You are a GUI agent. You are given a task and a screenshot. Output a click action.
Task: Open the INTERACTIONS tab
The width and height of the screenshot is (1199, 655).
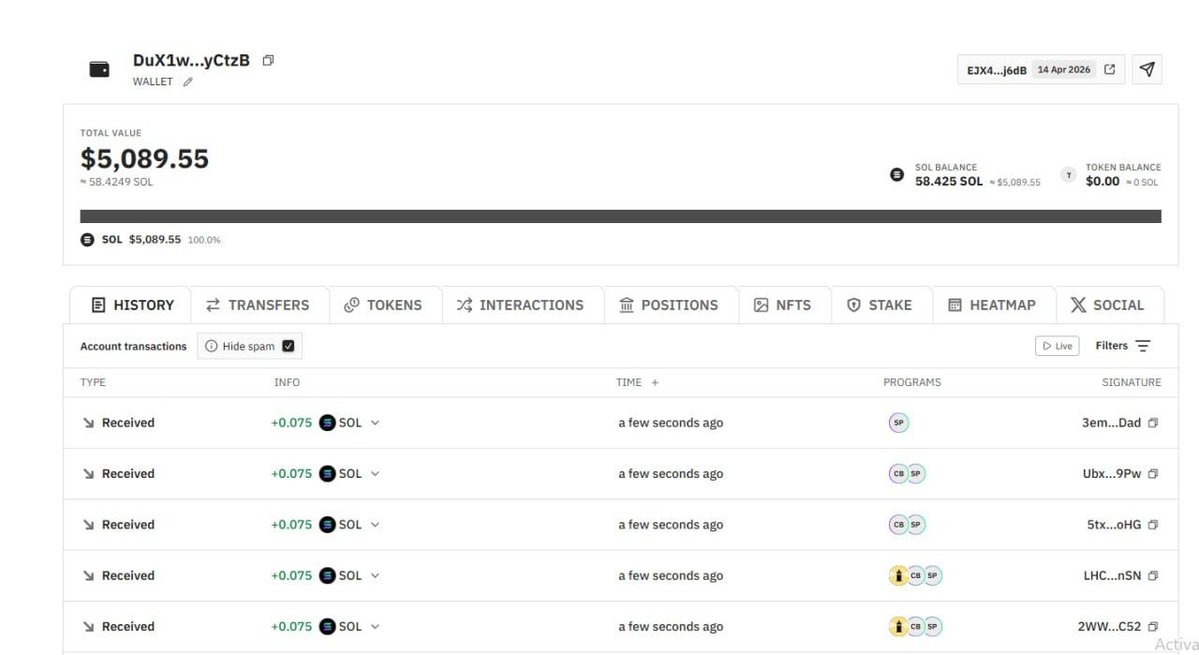point(523,305)
